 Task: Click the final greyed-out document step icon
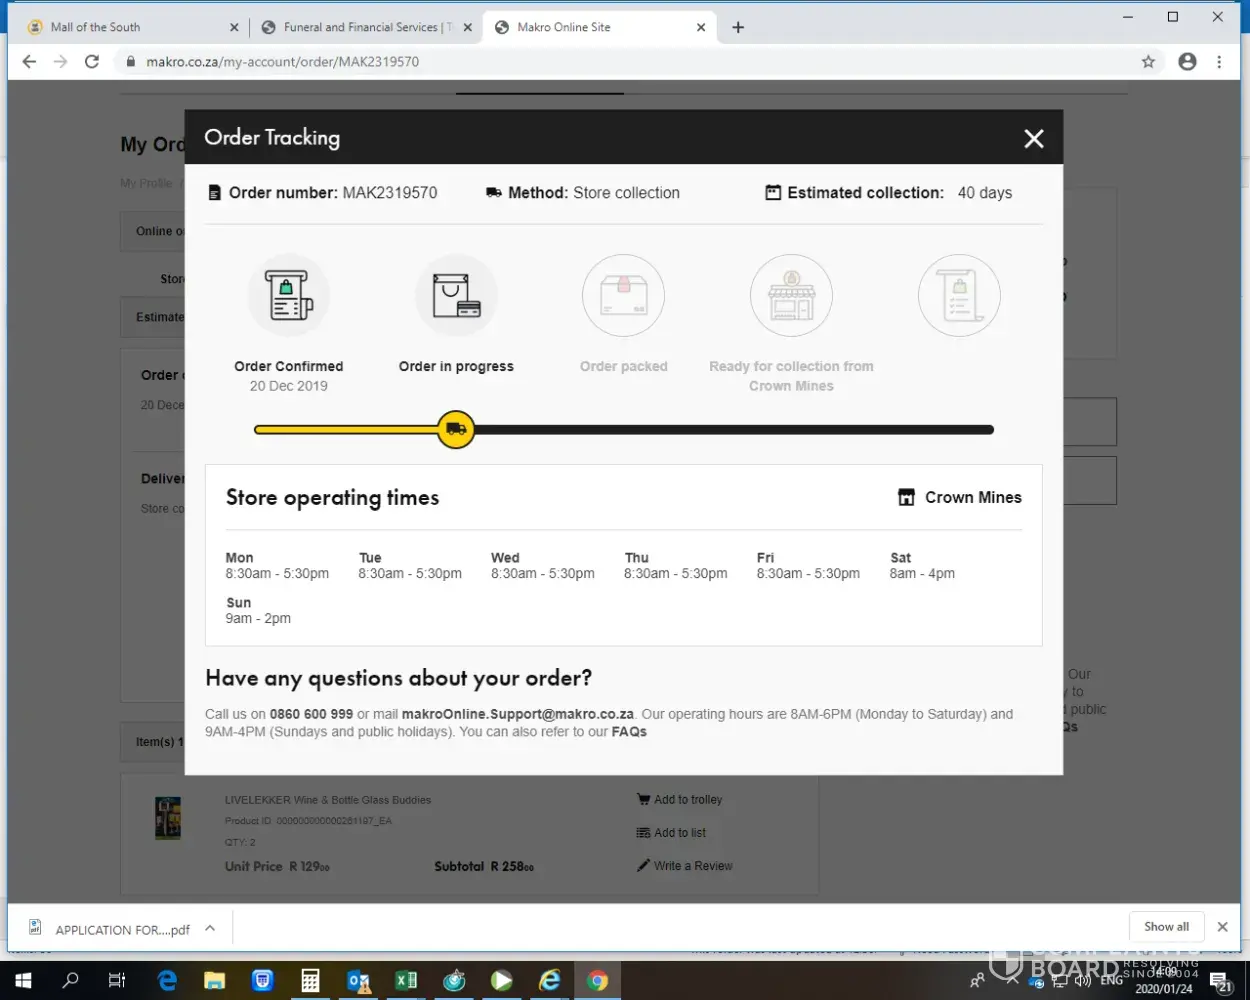point(959,295)
